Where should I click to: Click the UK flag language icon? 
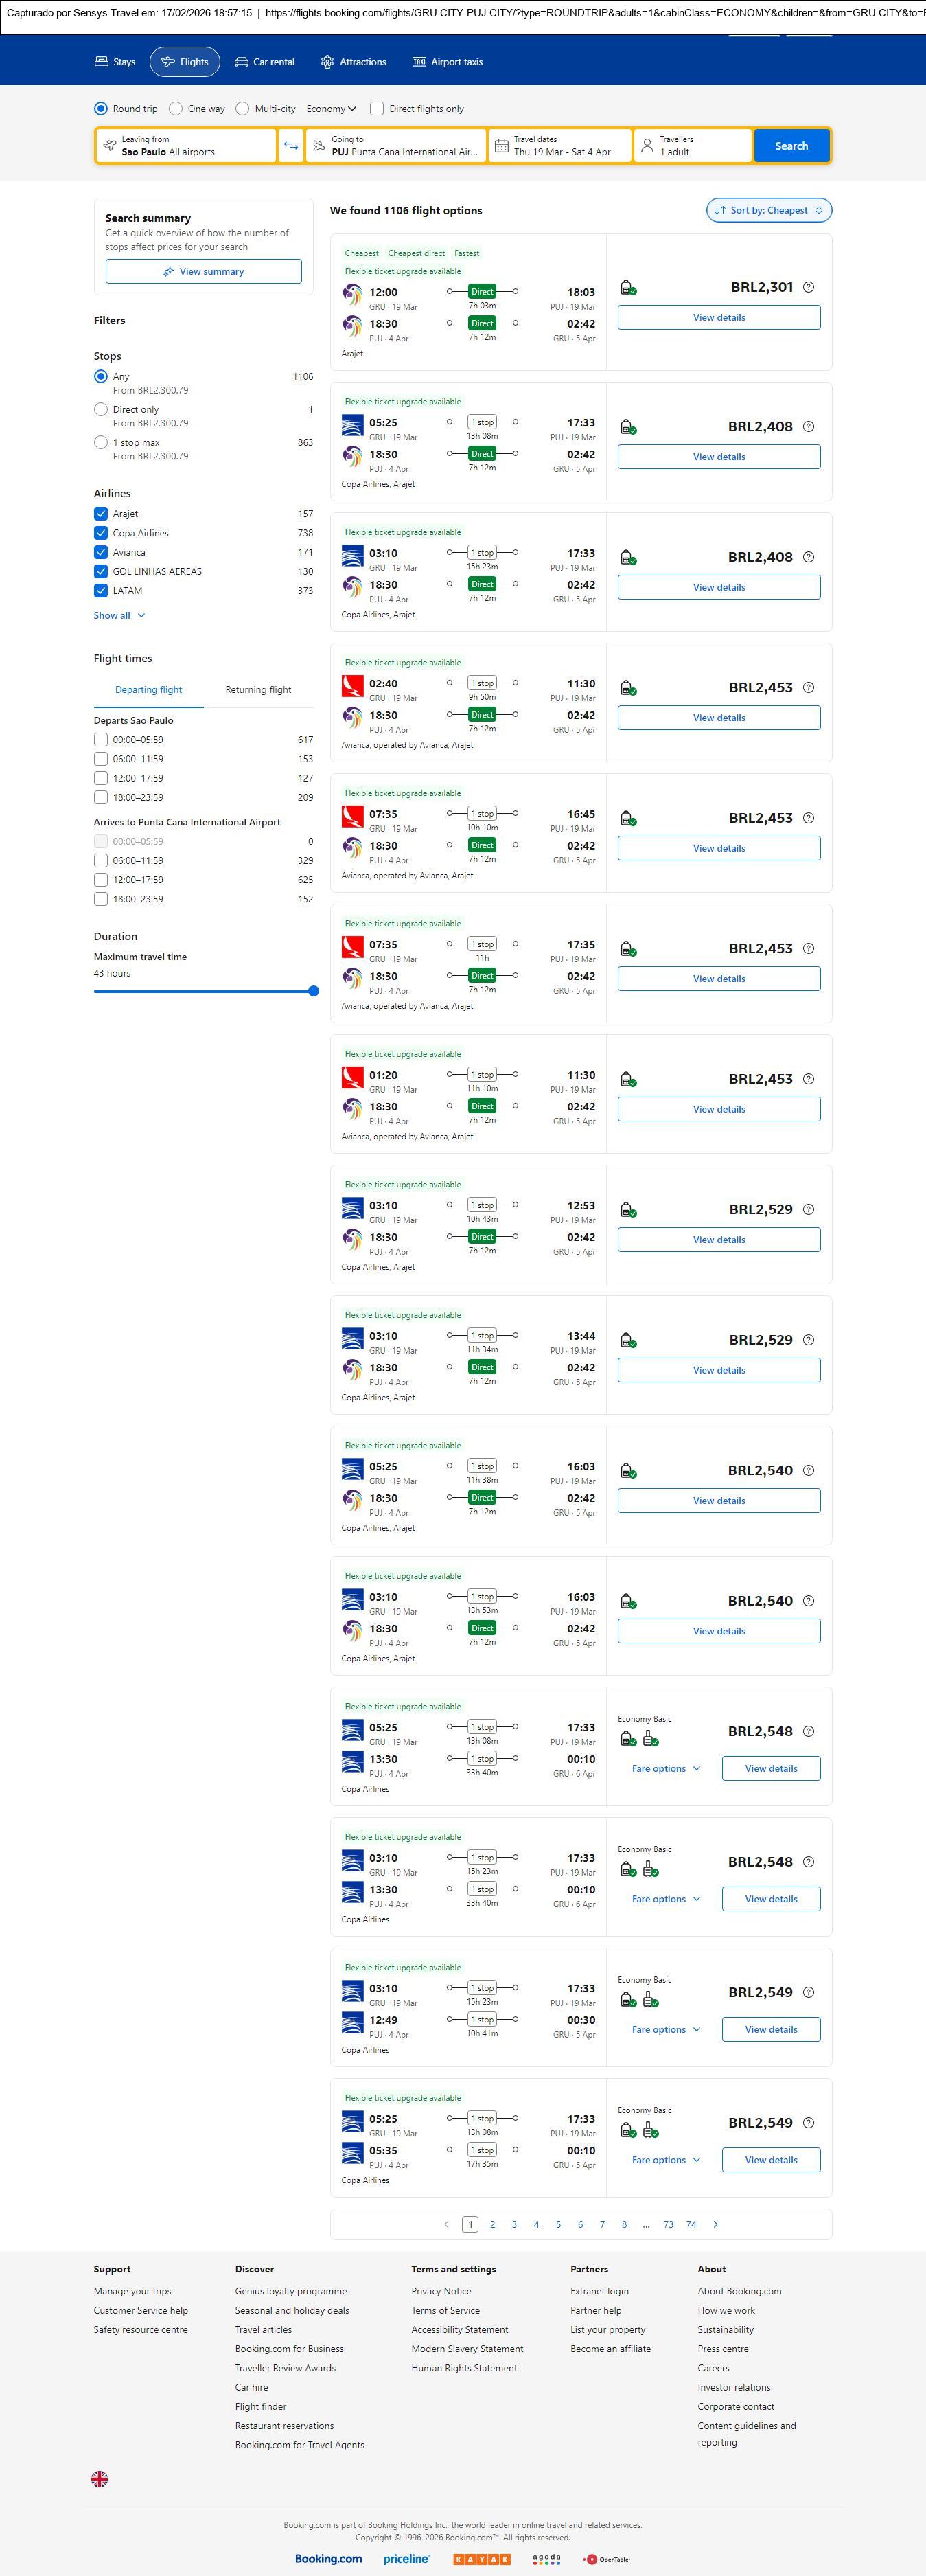coord(100,2479)
